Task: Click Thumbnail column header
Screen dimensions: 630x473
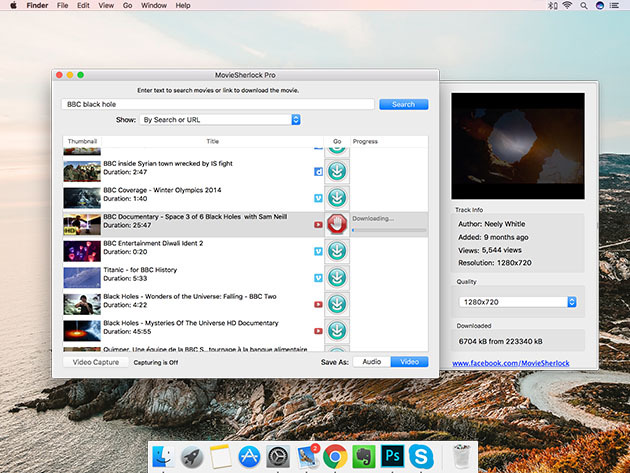Action: click(x=82, y=141)
